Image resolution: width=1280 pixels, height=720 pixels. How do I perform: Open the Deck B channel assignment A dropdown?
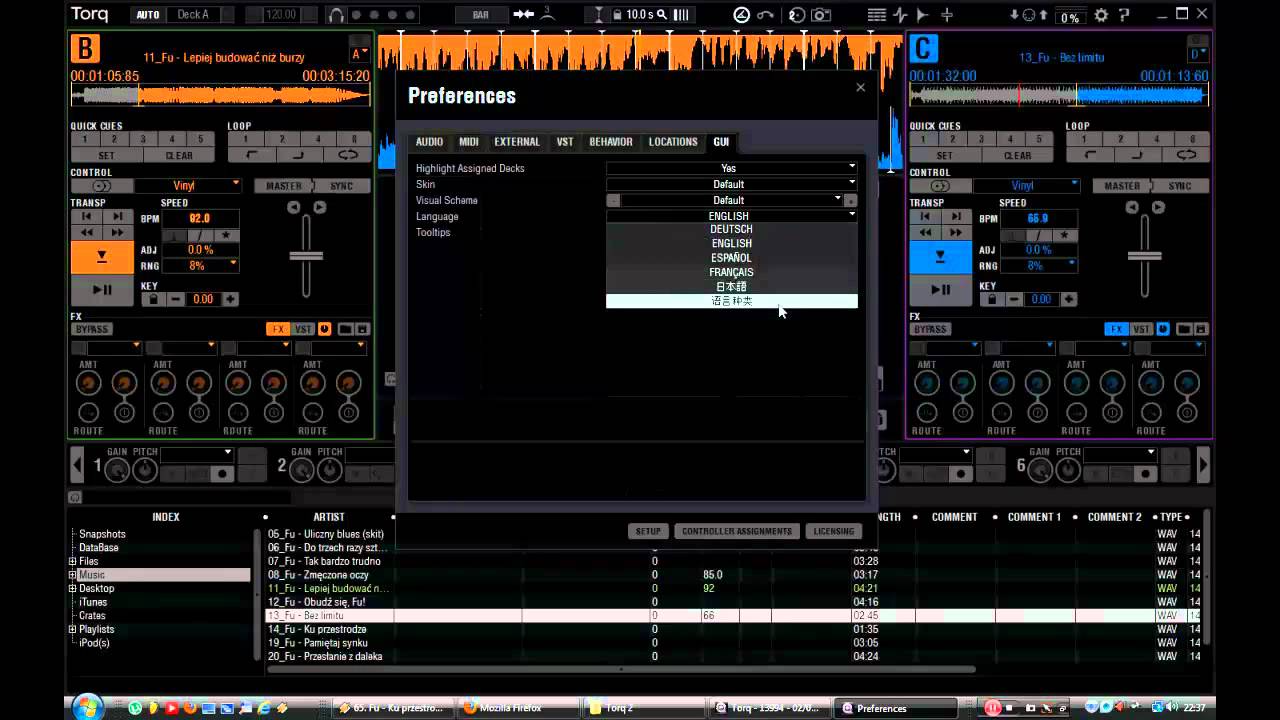[360, 54]
